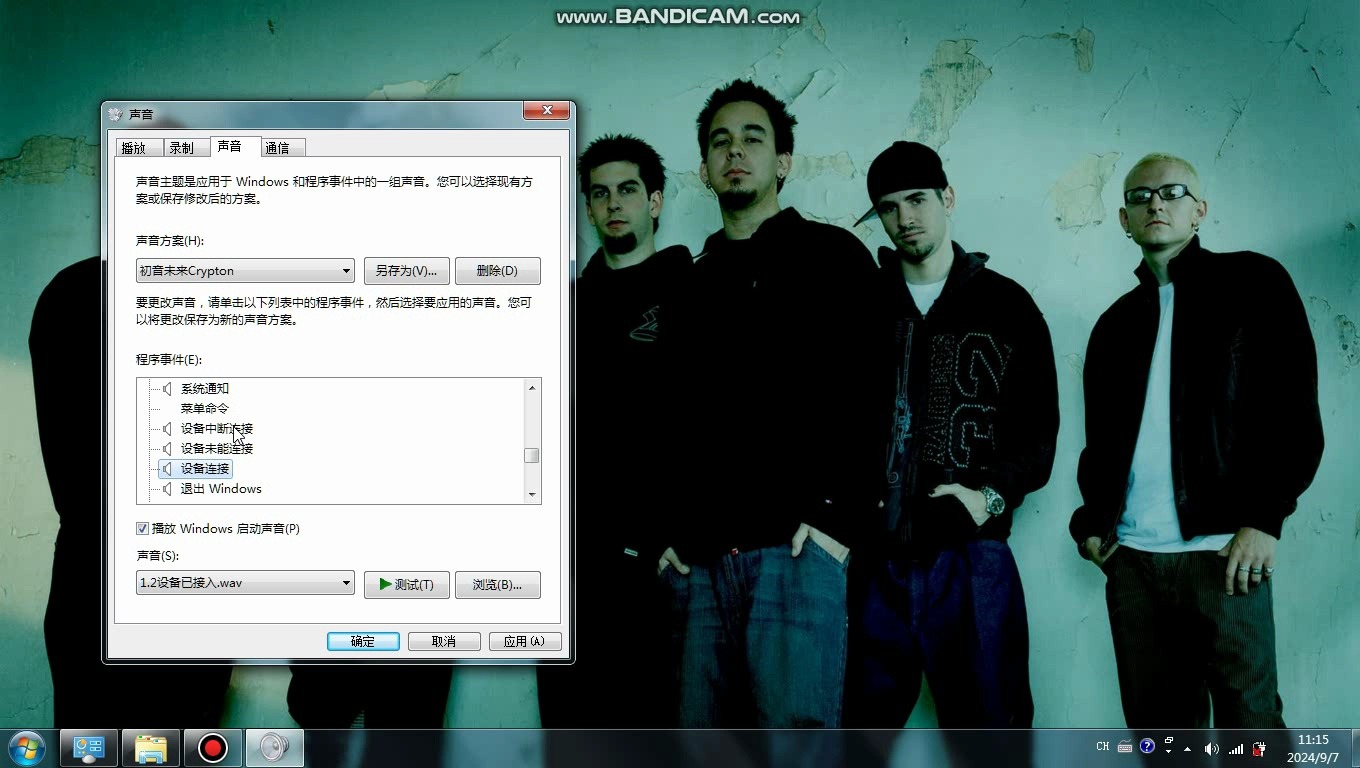Click the volume speaker icon in system tray
The height and width of the screenshot is (768, 1360).
coord(1211,748)
